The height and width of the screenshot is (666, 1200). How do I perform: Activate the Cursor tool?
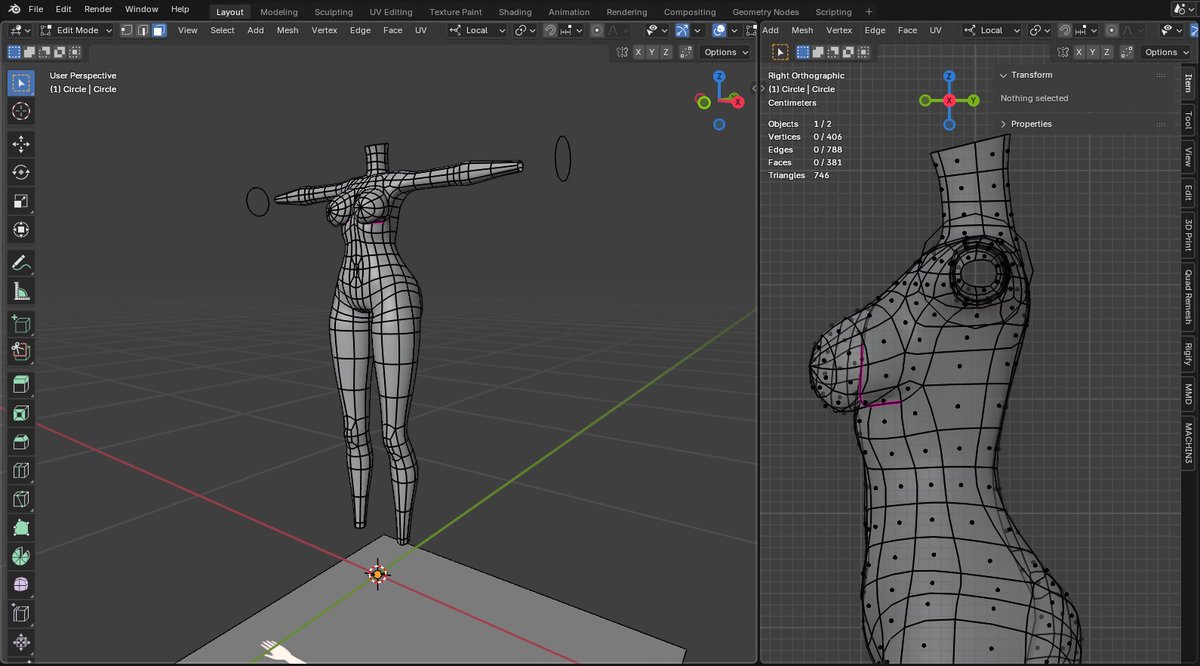click(21, 111)
